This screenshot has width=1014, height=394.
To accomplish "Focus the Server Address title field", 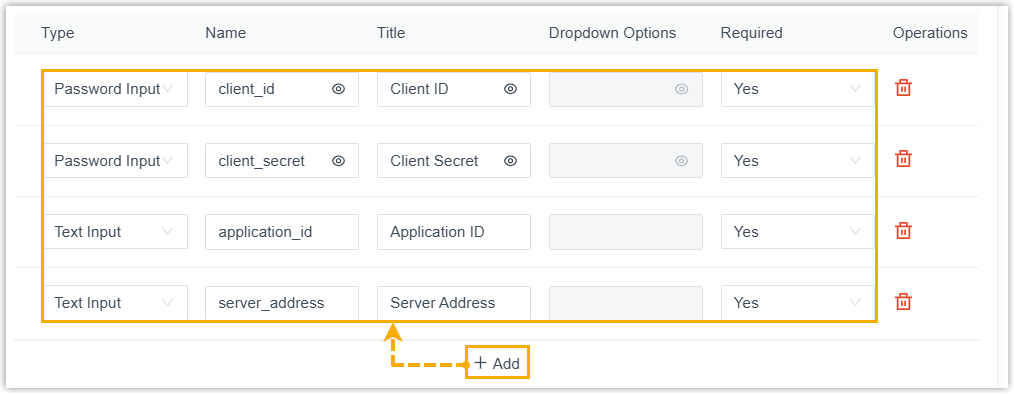I will (x=454, y=303).
